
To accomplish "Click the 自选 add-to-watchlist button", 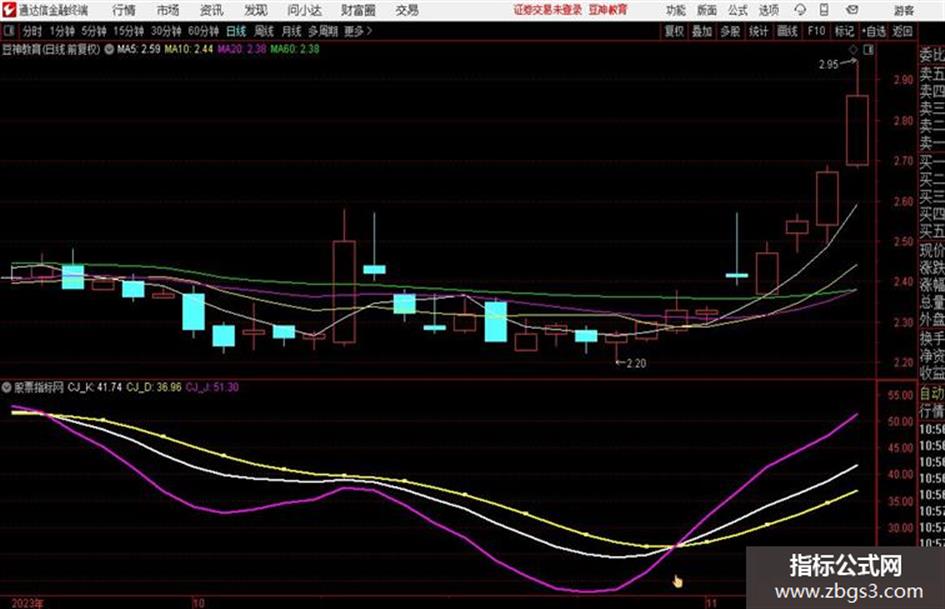I will (x=873, y=31).
